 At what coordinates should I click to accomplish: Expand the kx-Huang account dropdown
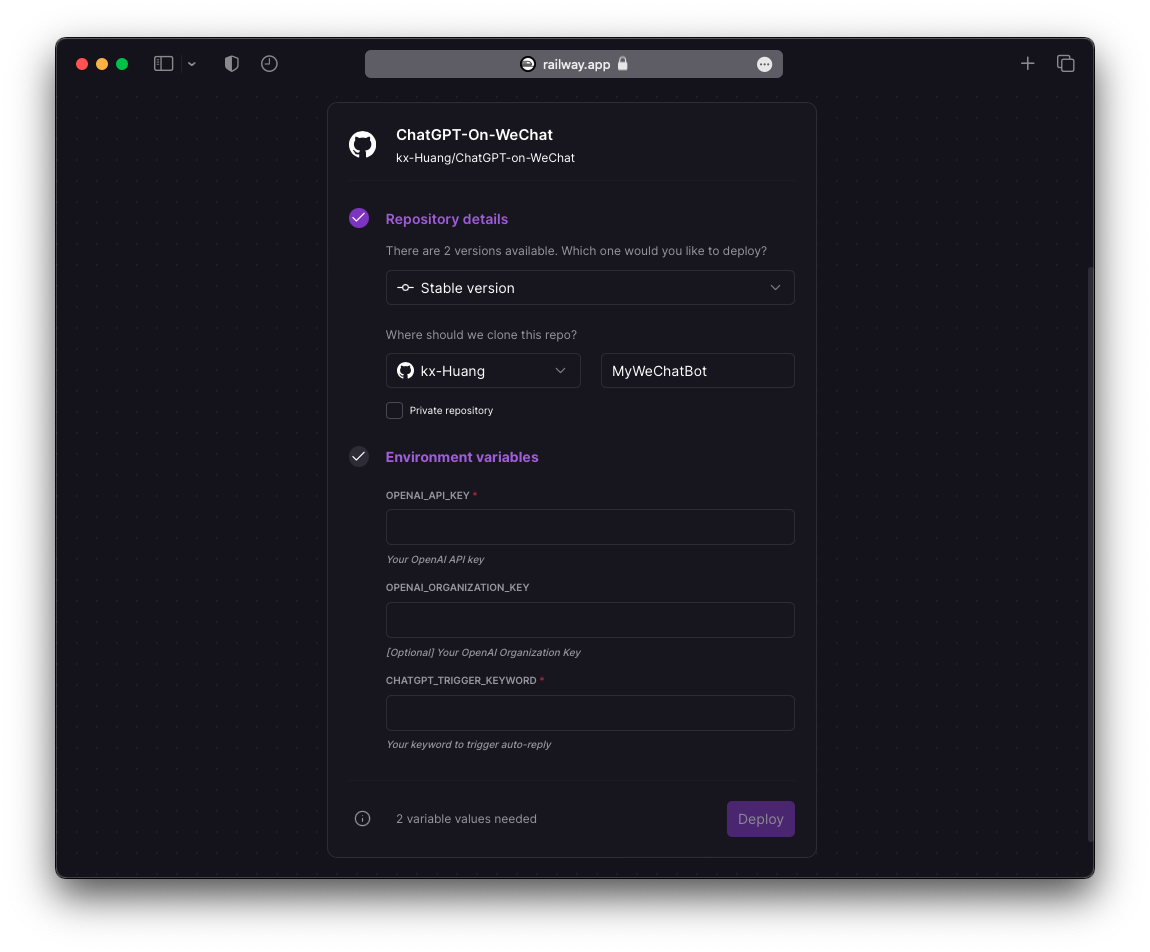483,371
